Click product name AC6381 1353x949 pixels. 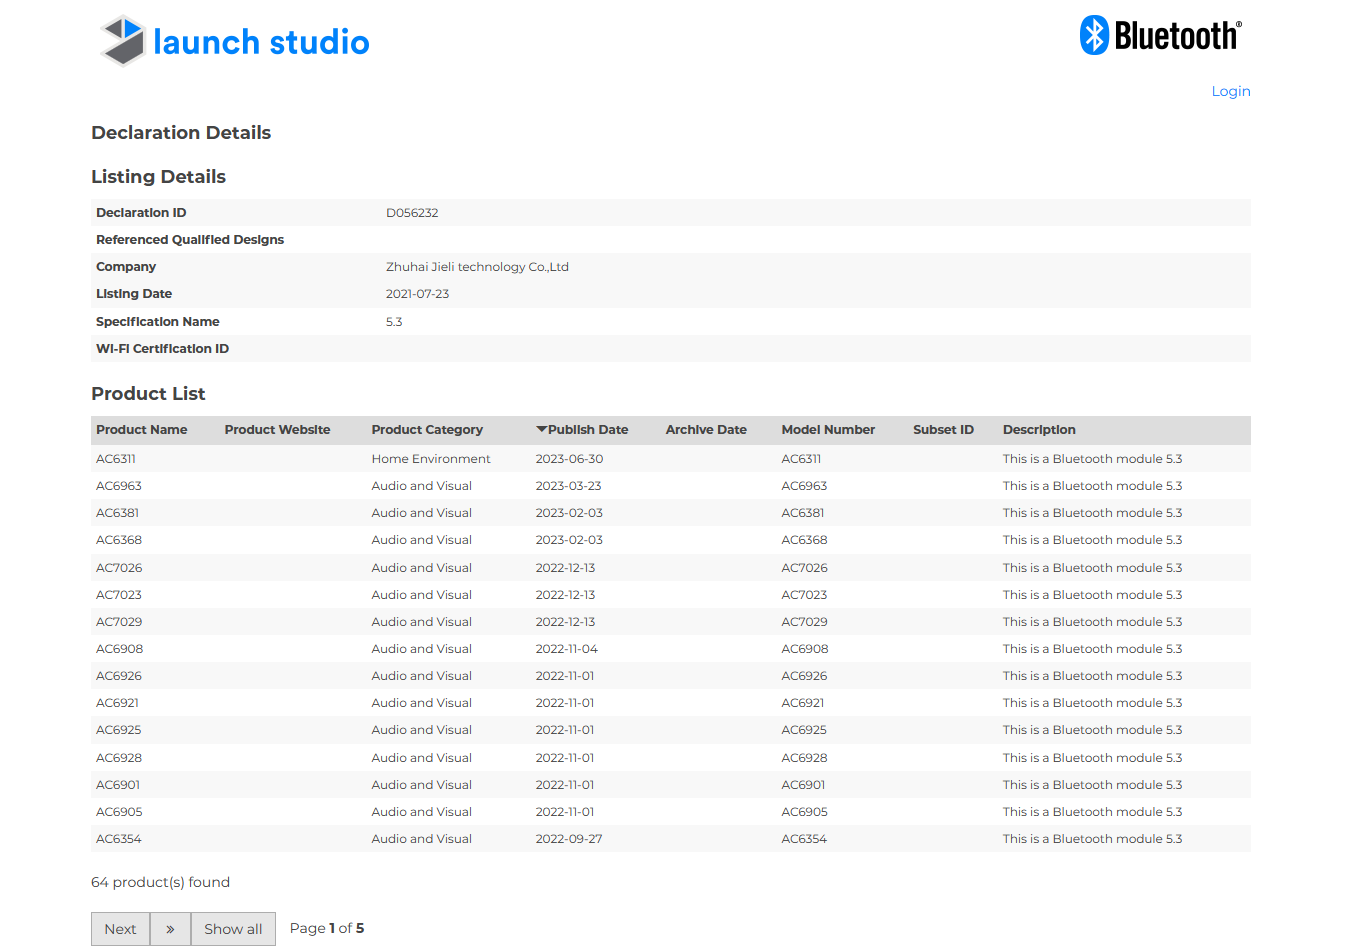tap(117, 513)
